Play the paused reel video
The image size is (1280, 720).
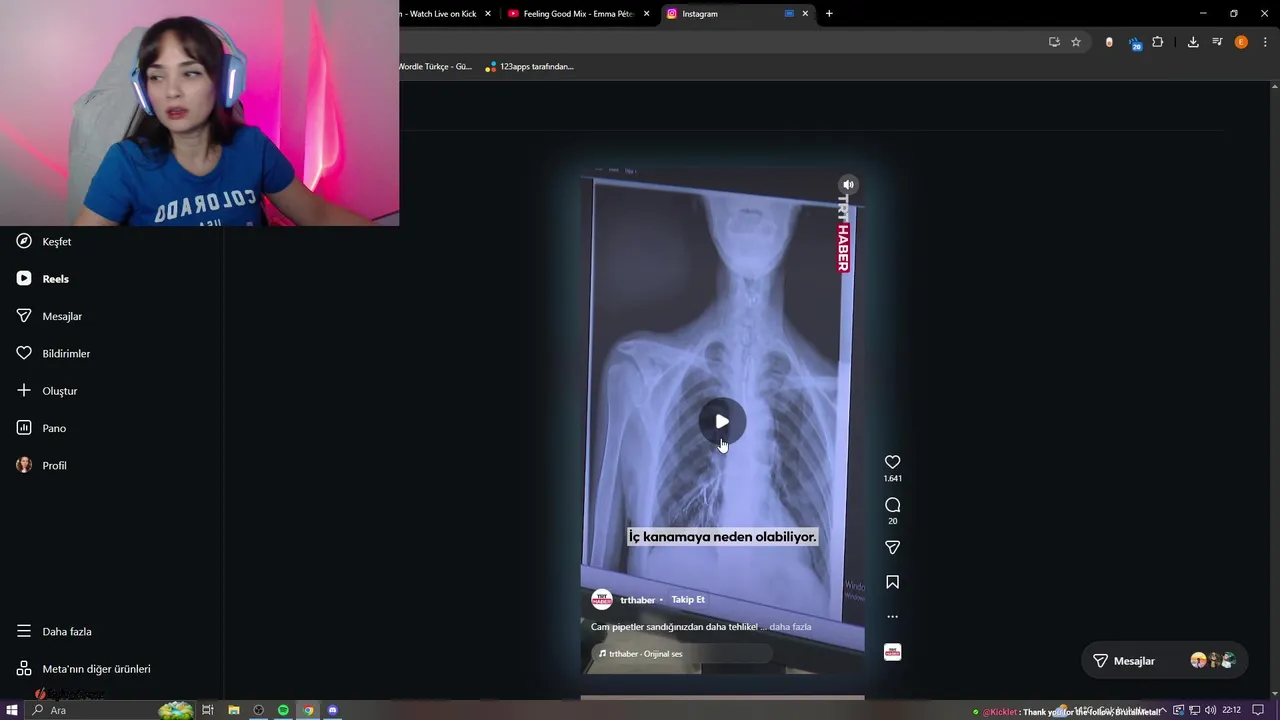(x=722, y=421)
